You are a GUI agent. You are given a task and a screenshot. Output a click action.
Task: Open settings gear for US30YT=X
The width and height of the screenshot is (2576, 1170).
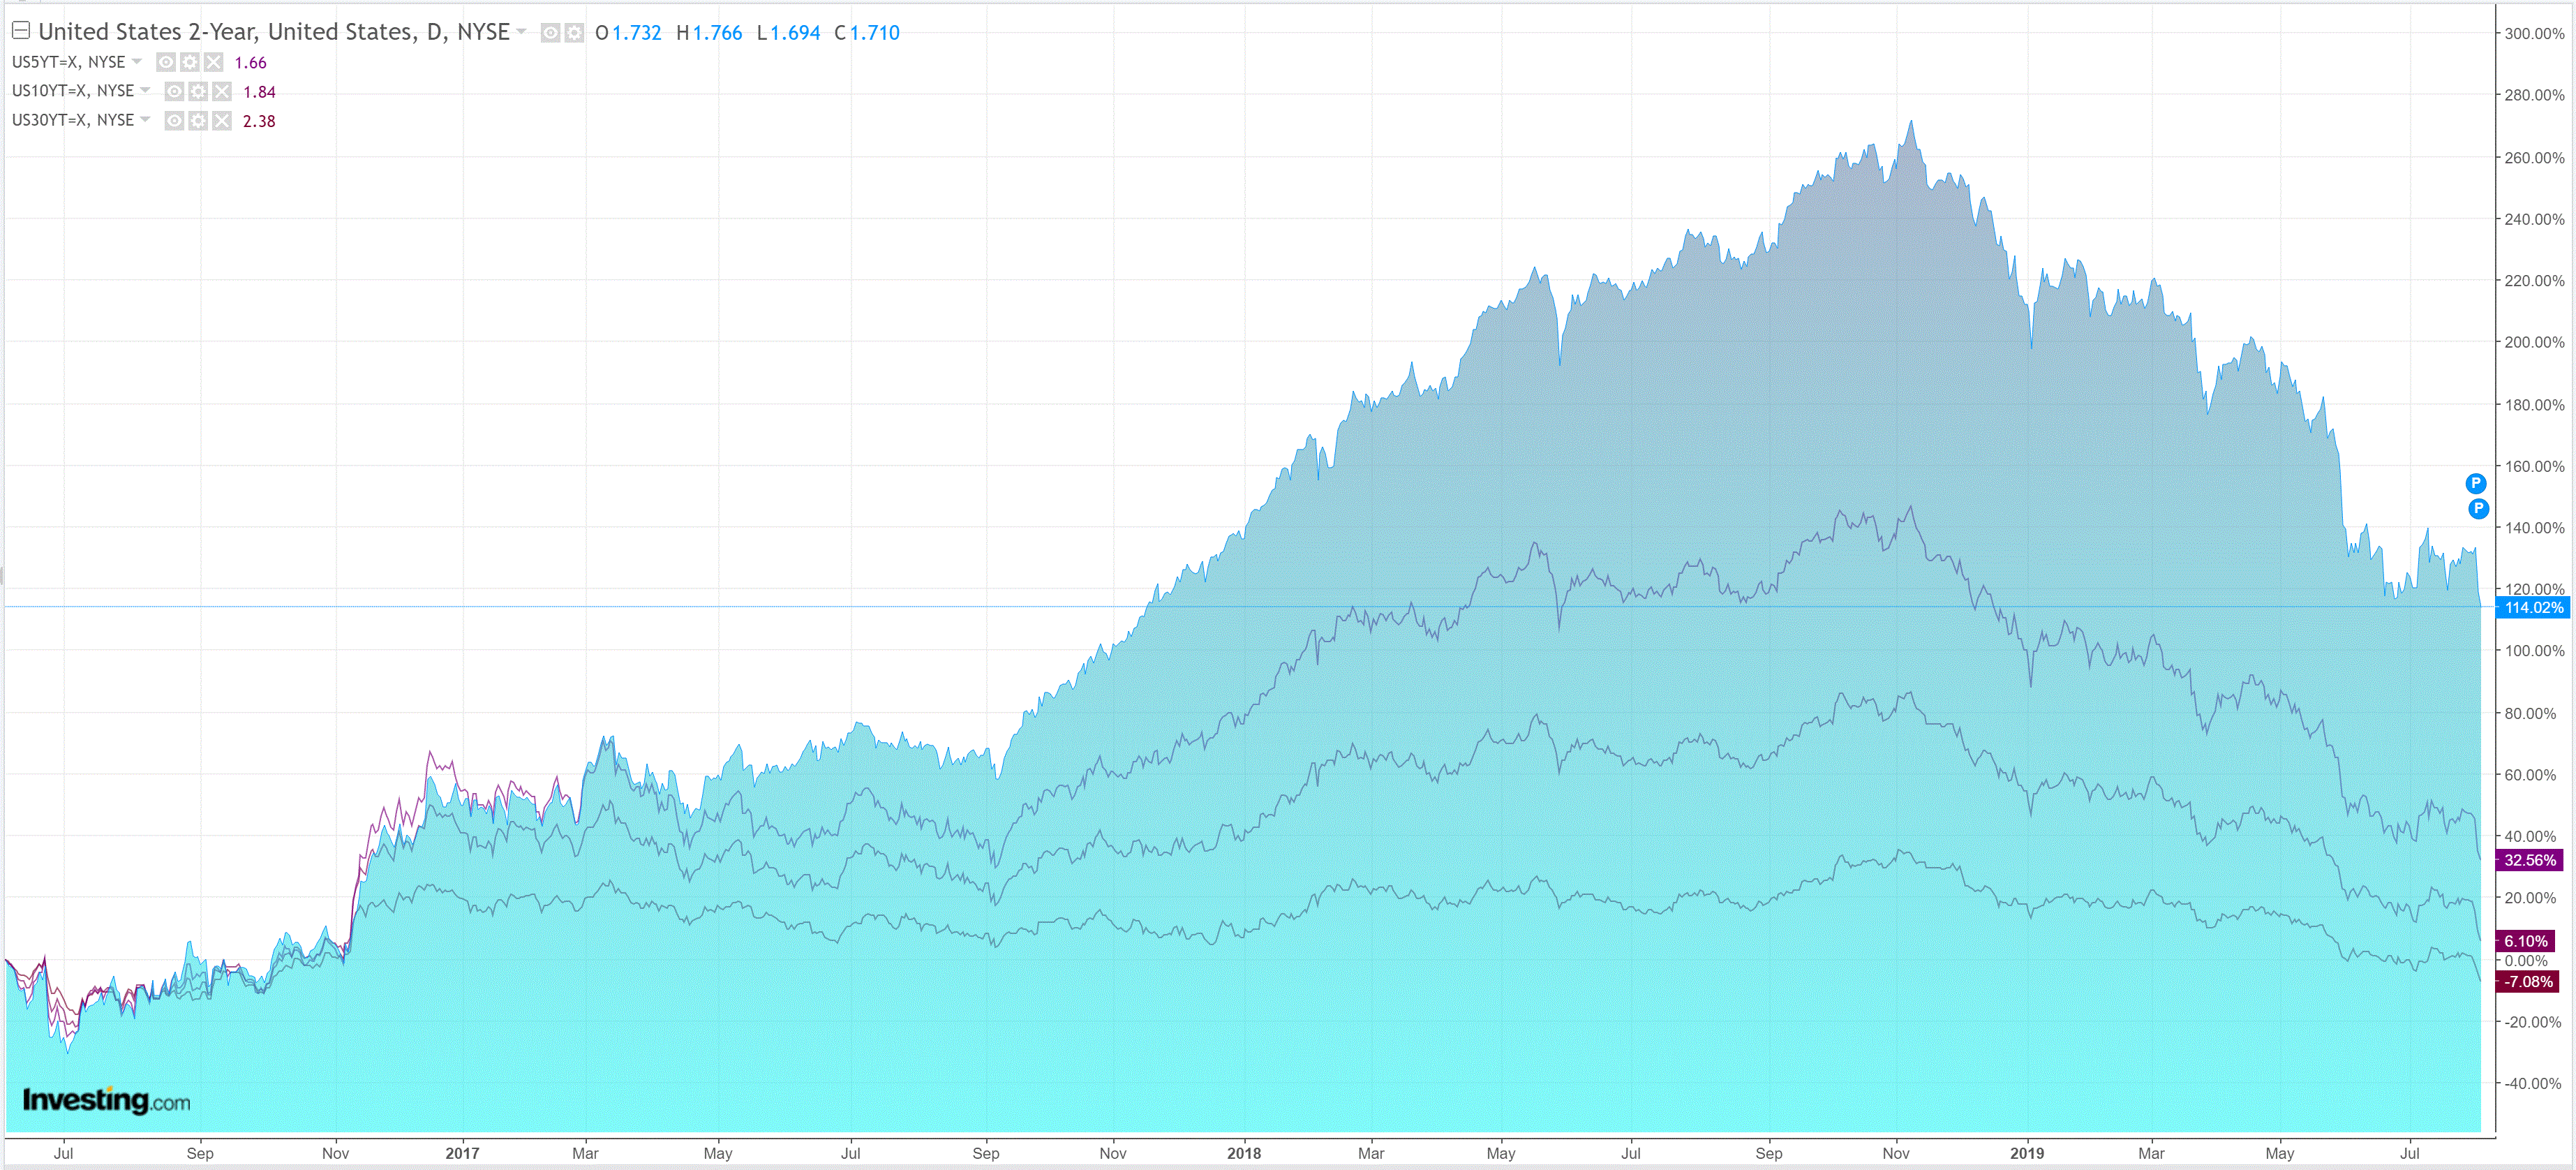click(198, 121)
